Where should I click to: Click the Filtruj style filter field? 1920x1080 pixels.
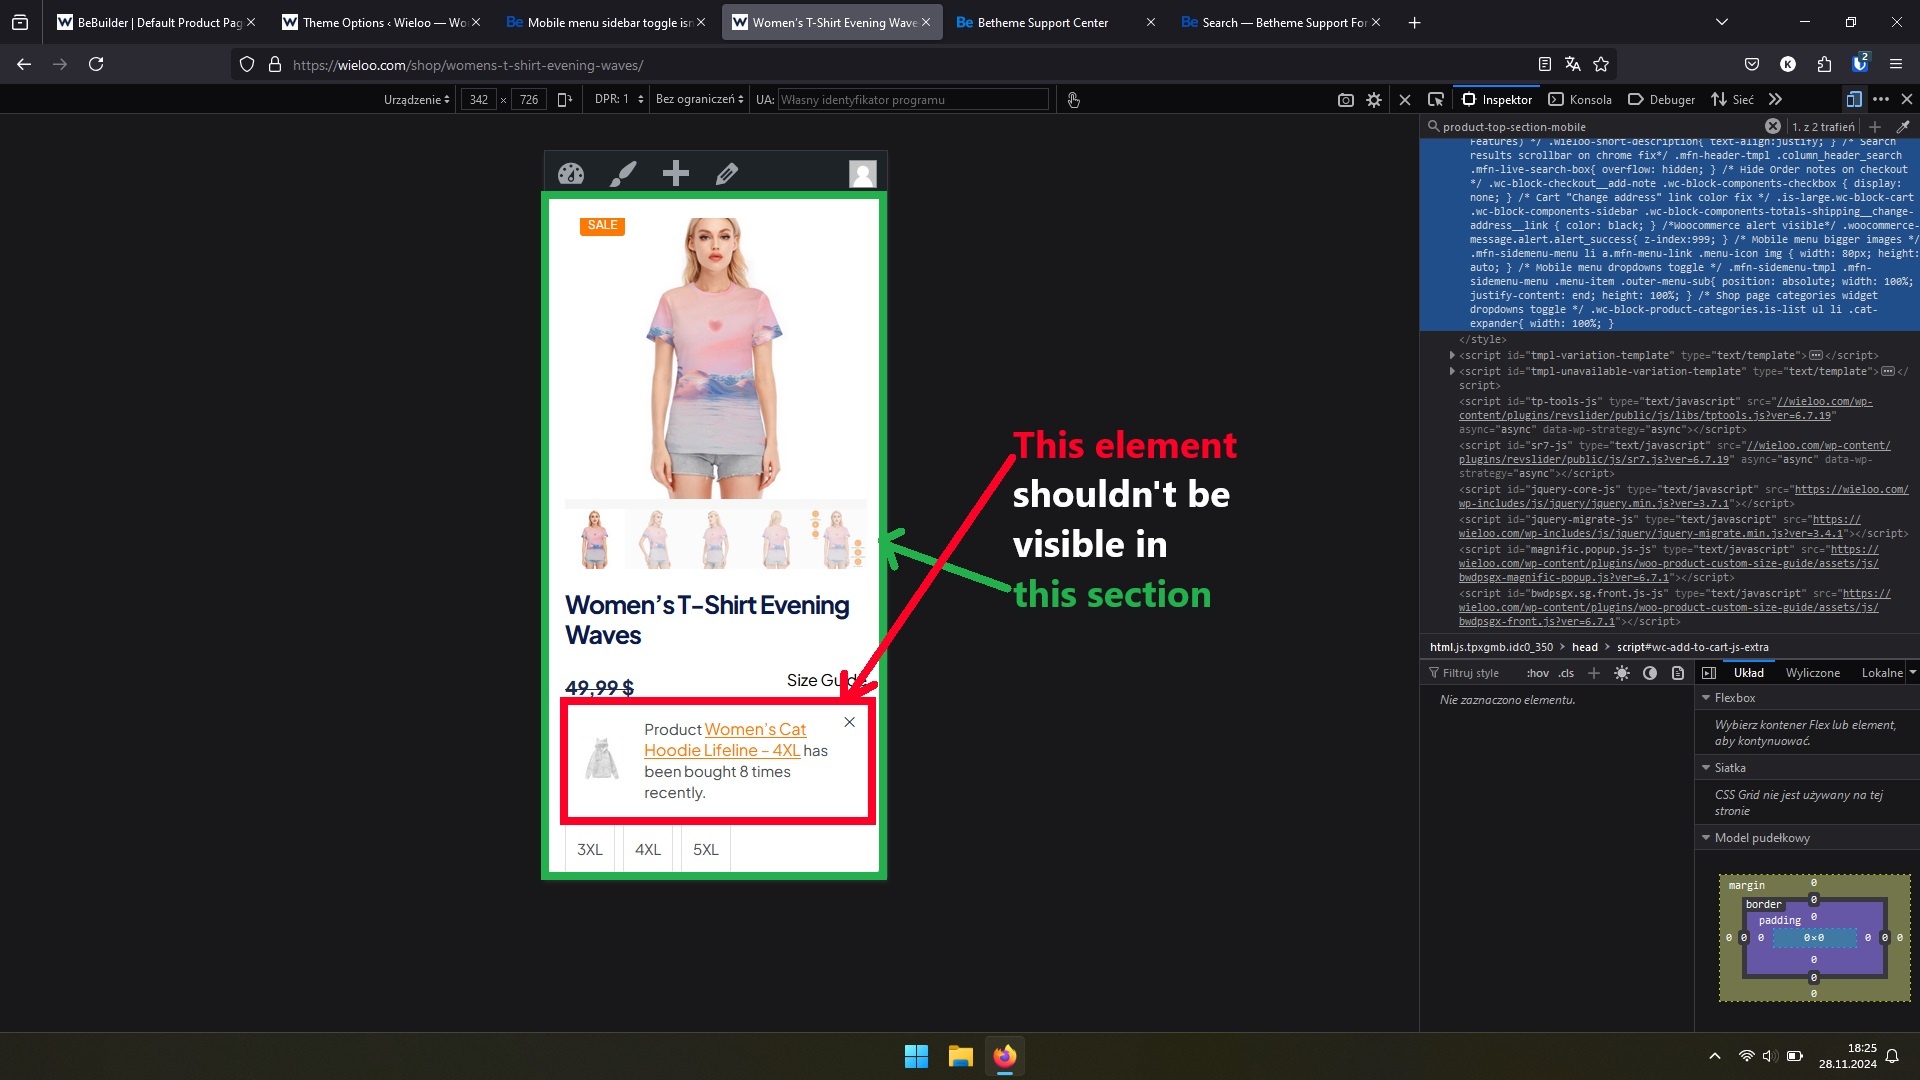tap(1470, 673)
